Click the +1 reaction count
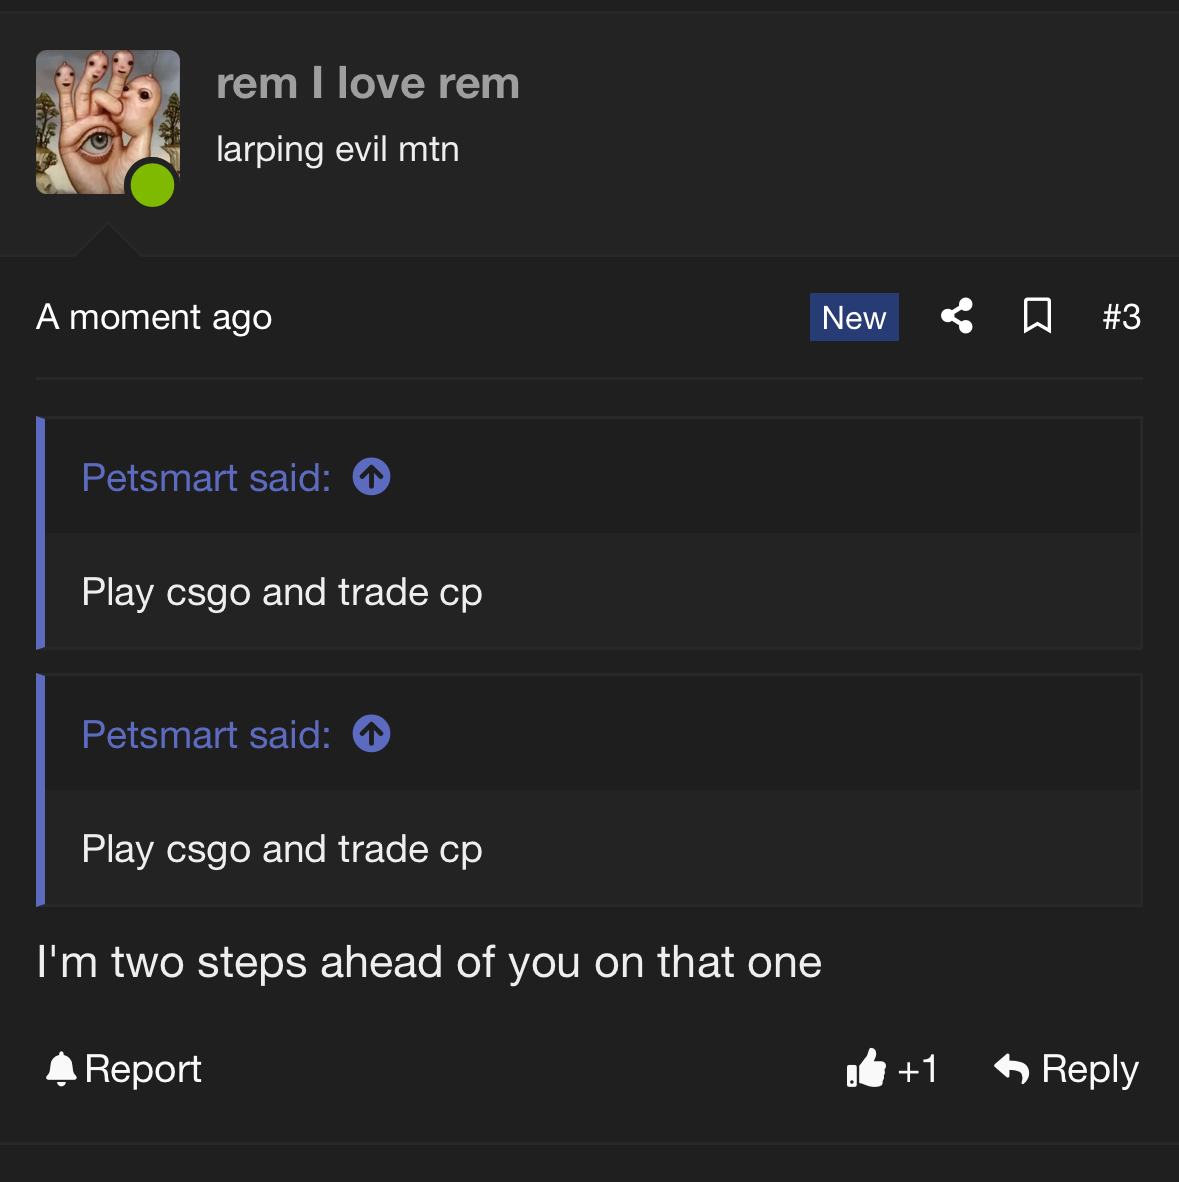 pyautogui.click(x=917, y=1070)
